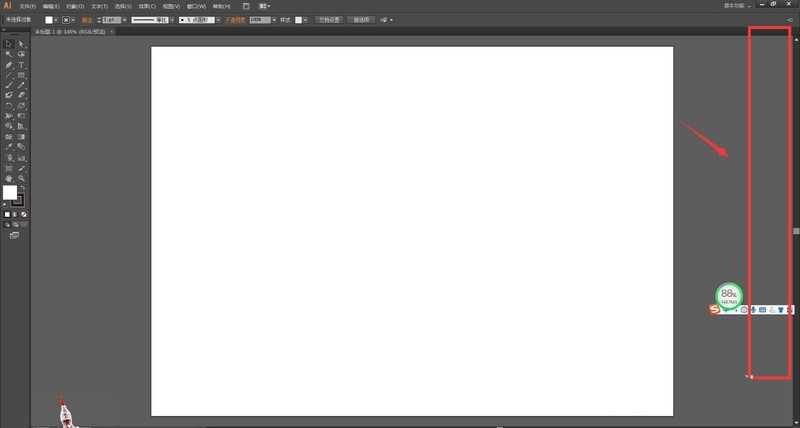Click the 首选项 button

(358, 19)
